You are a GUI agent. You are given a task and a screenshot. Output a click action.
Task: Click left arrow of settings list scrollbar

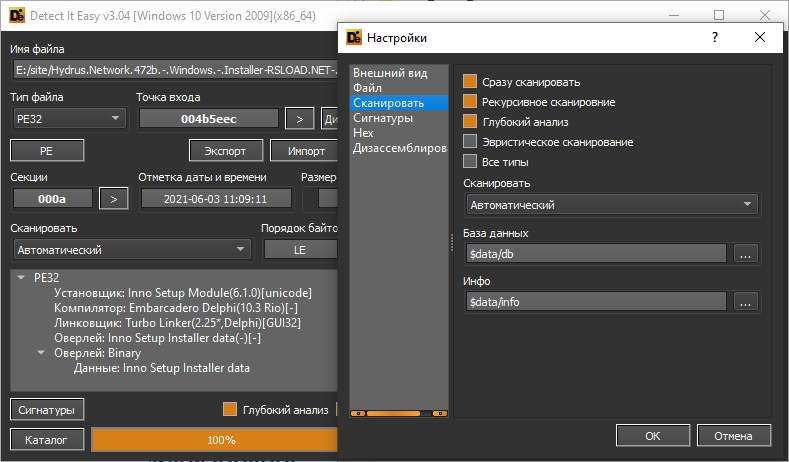tap(358, 413)
